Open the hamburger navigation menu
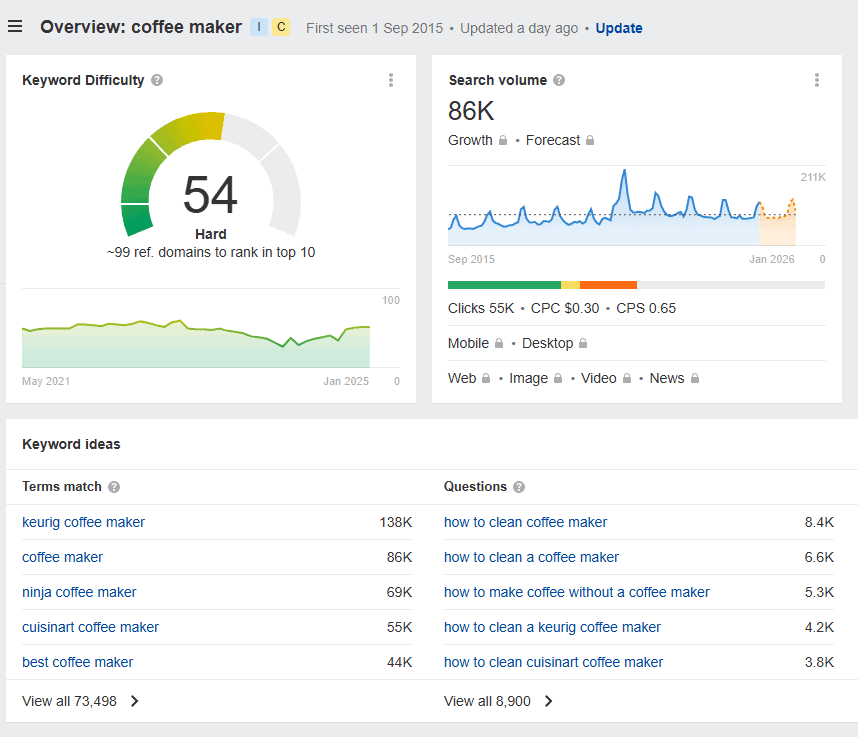 tap(15, 26)
